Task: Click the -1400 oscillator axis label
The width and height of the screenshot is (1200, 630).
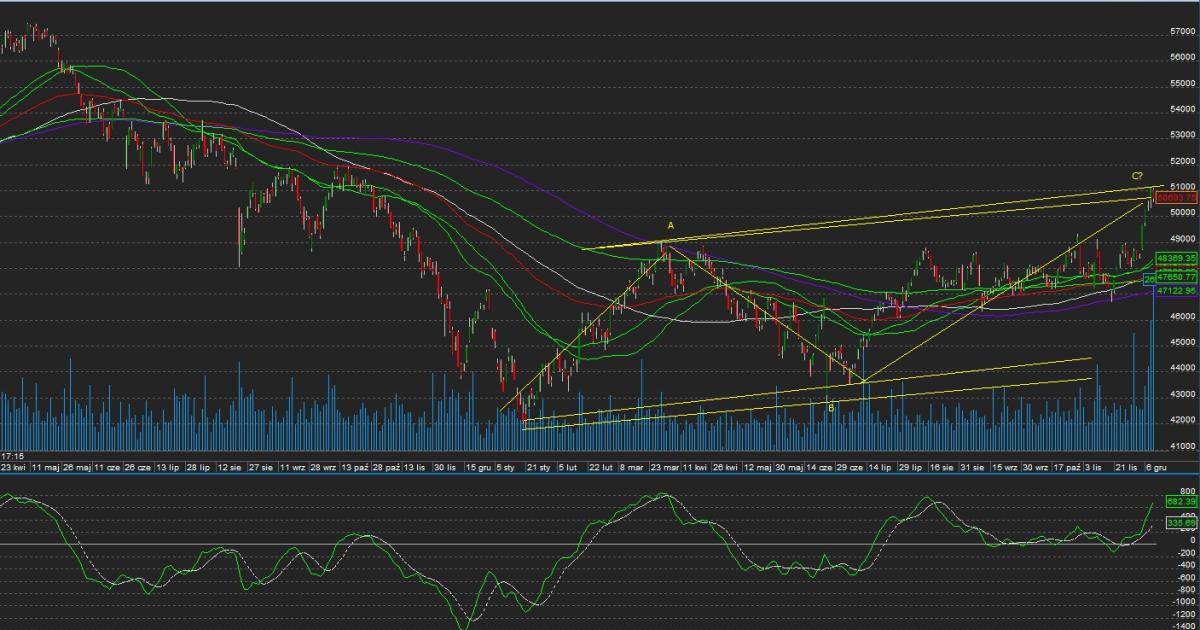Action: [x=1180, y=626]
